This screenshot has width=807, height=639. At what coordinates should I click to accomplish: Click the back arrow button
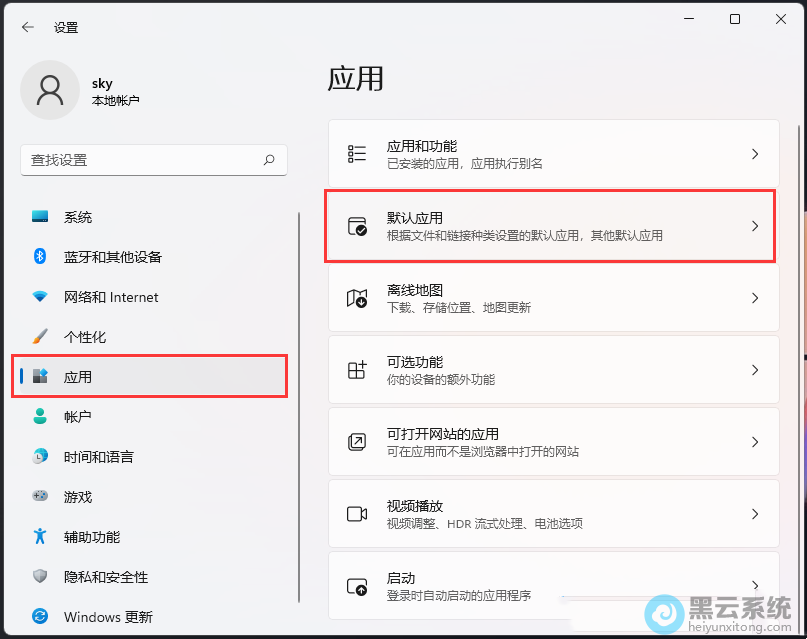click(27, 27)
